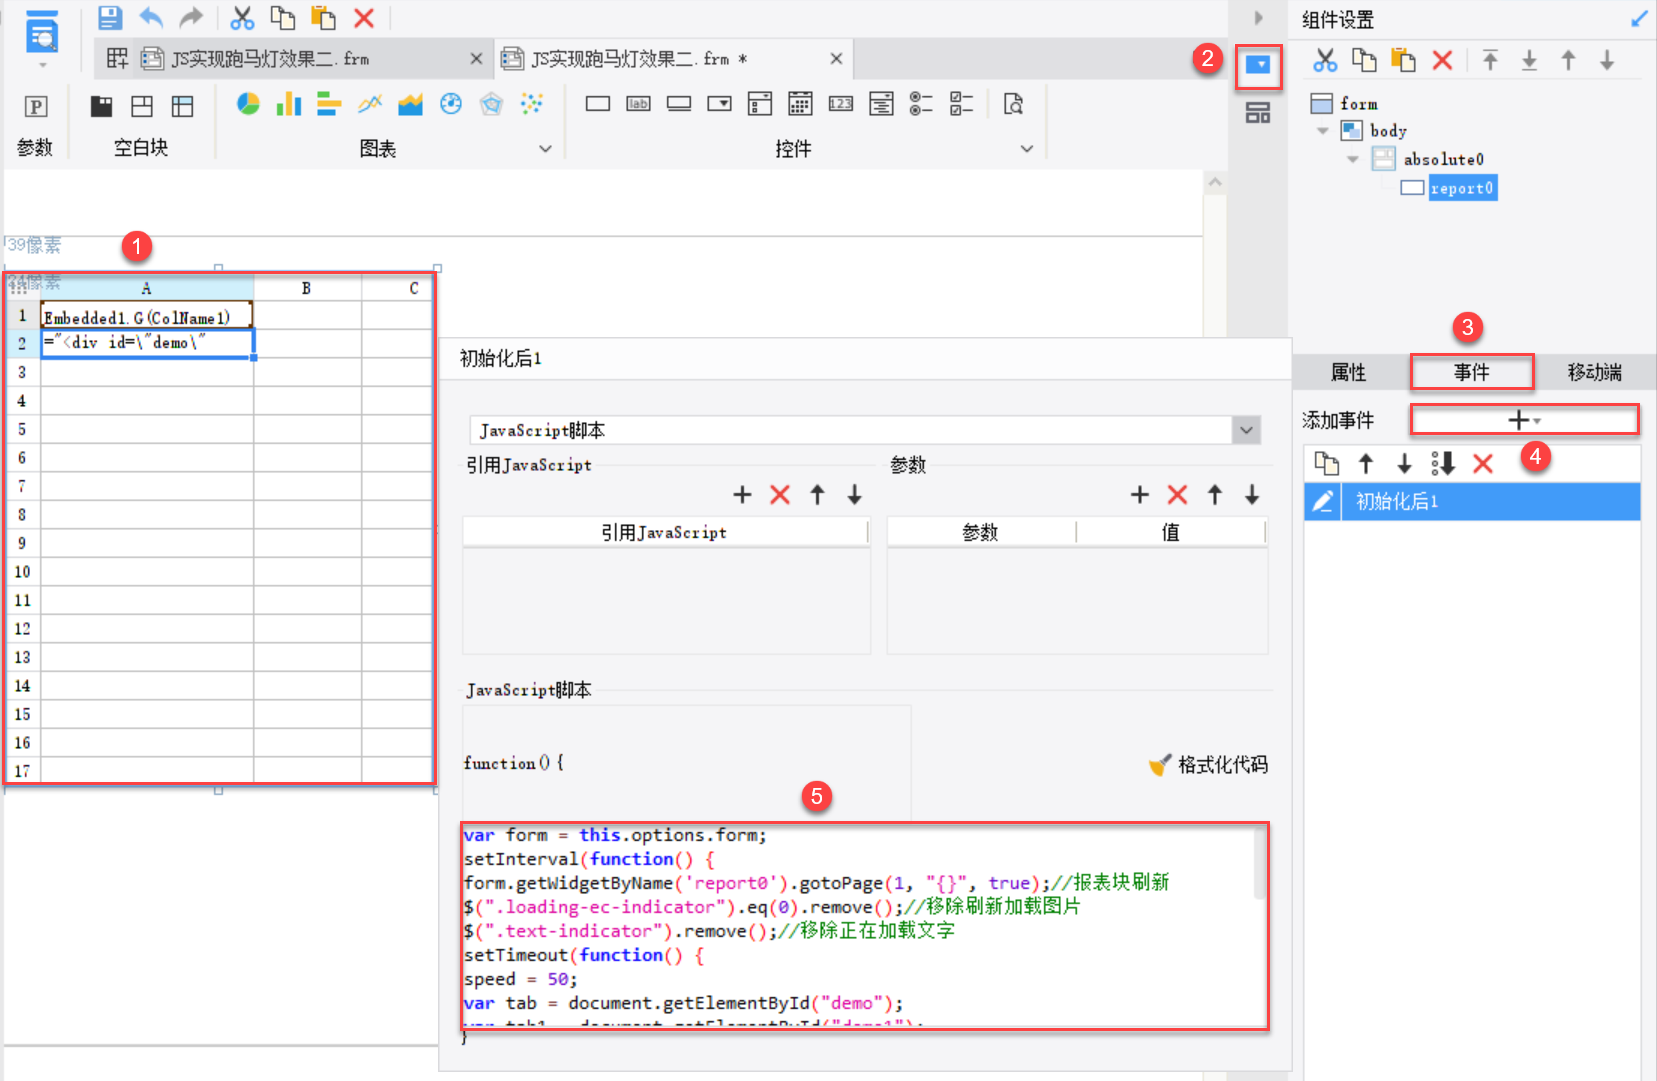The image size is (1657, 1081).
Task: Open the JavaScript脚本 type dropdown
Action: pos(1246,431)
